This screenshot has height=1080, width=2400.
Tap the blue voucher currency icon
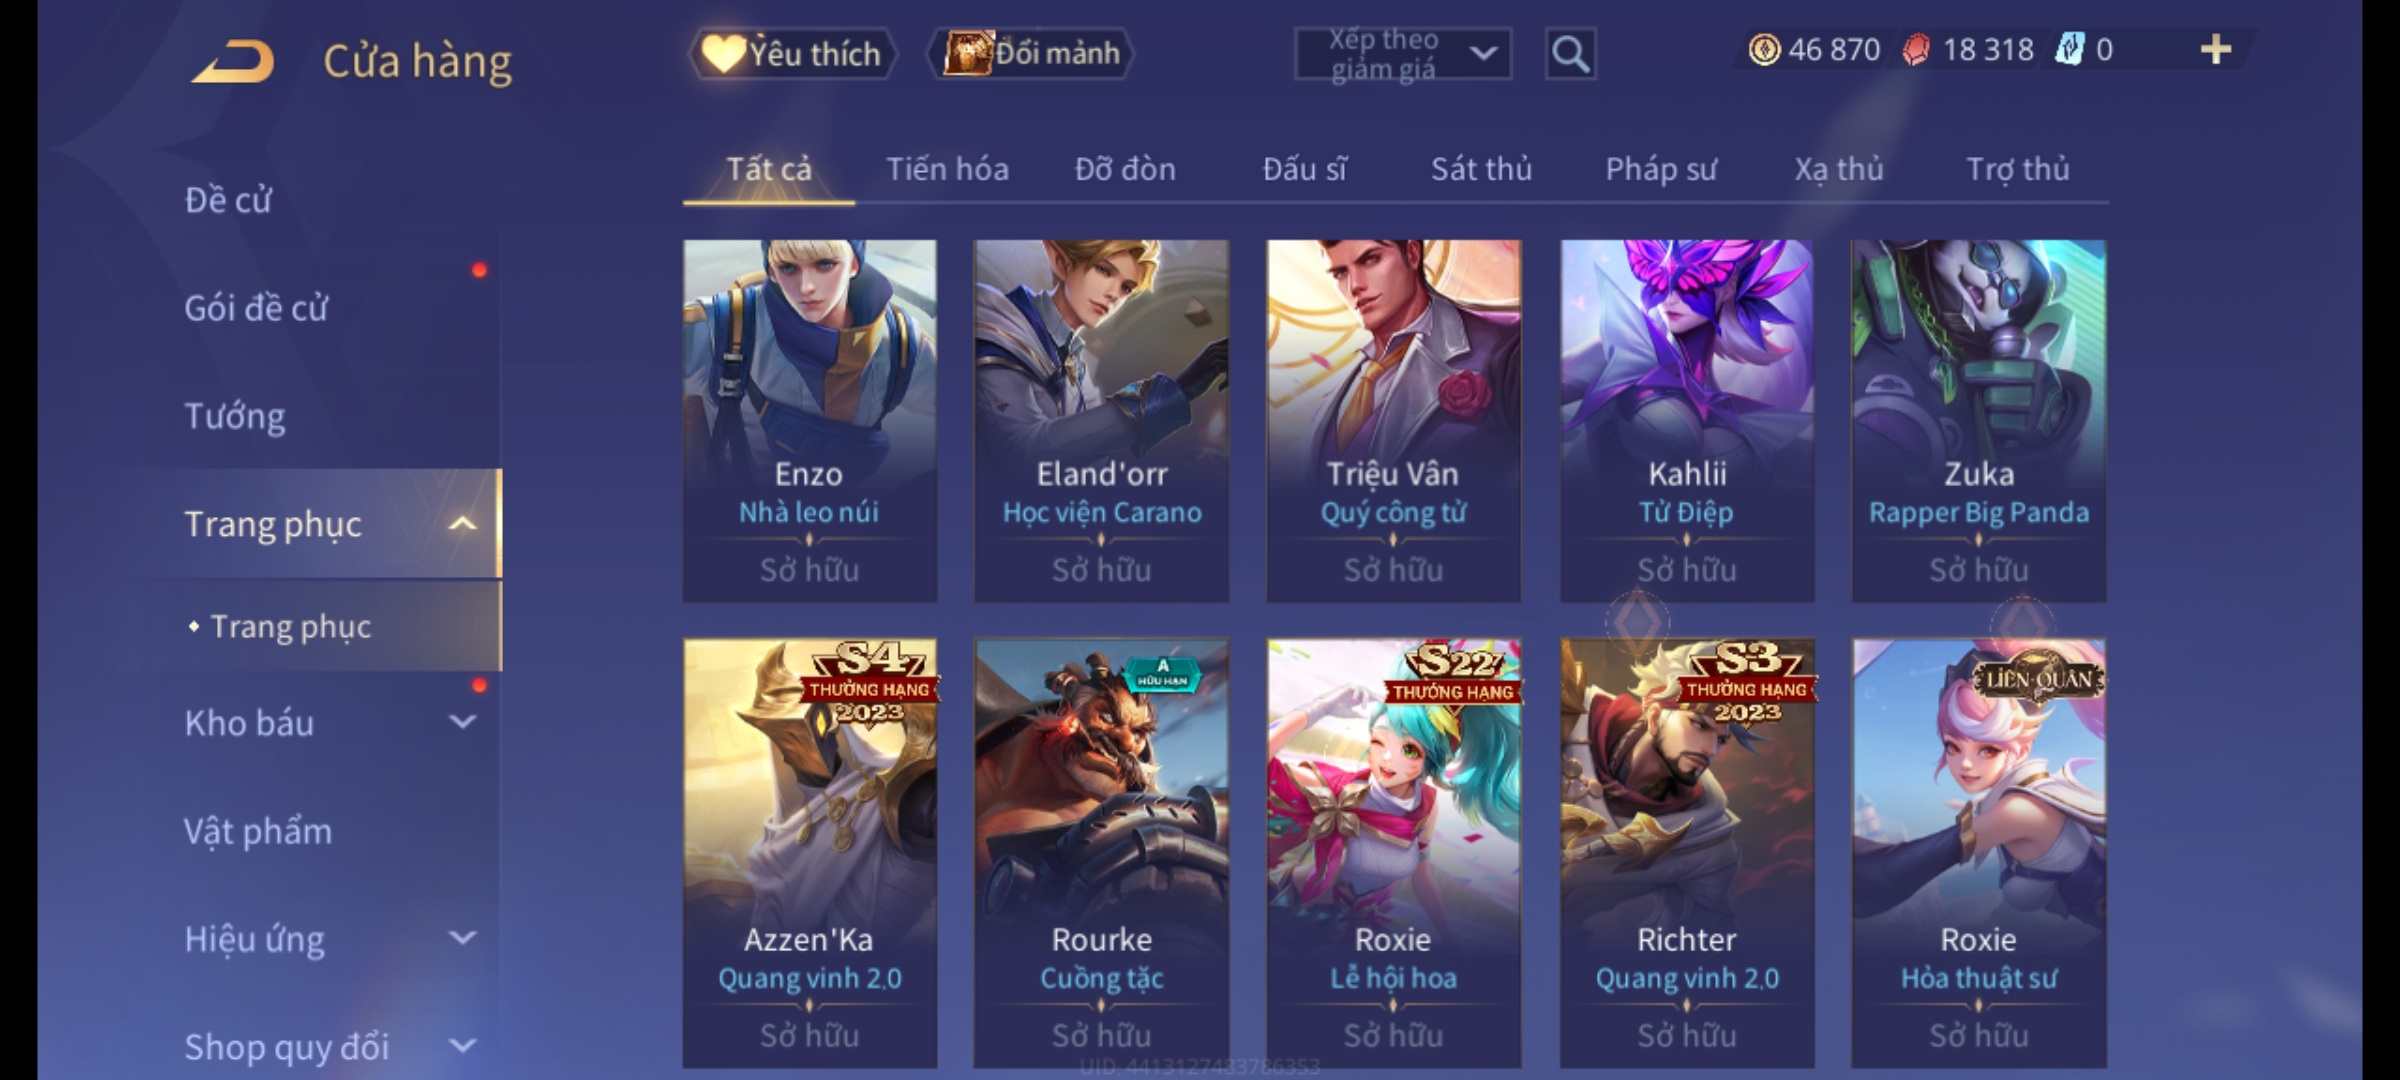coord(2069,49)
